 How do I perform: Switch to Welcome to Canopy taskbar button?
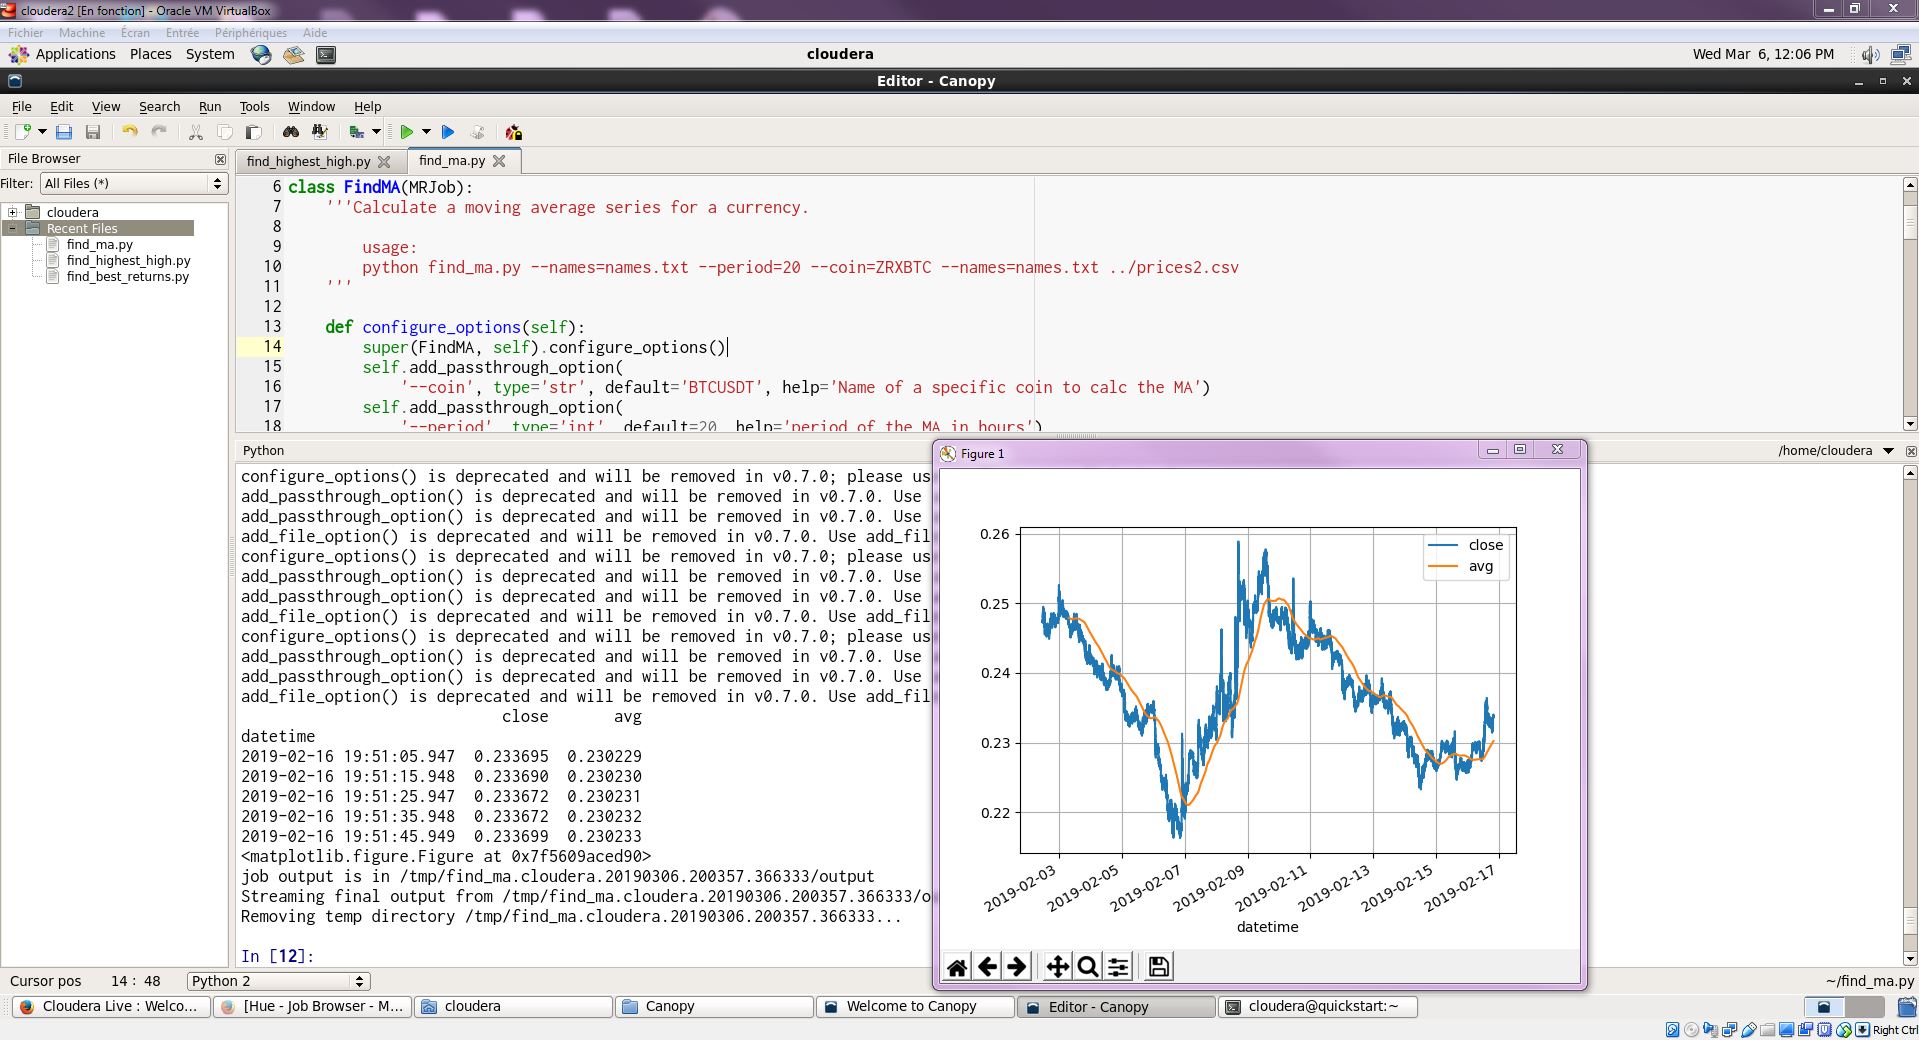[915, 1007]
